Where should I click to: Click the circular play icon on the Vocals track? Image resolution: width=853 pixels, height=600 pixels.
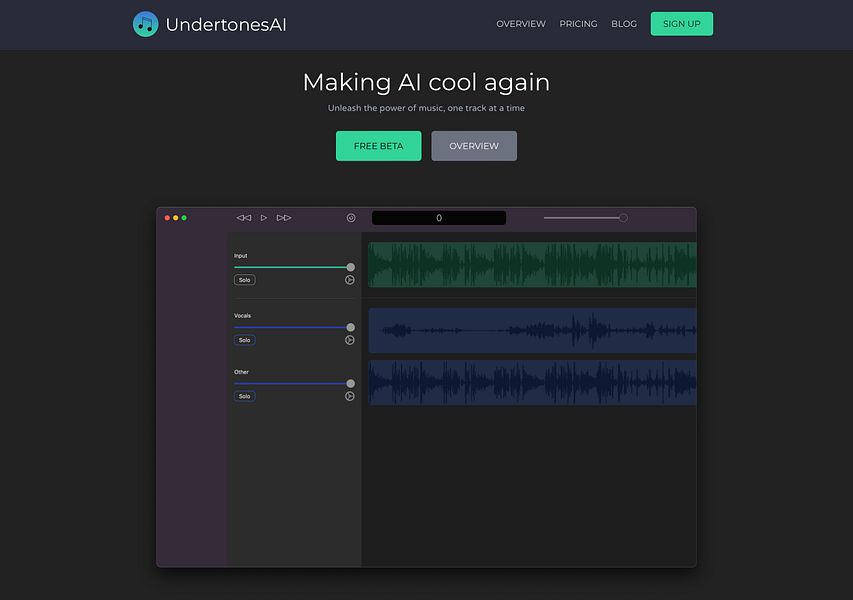pyautogui.click(x=350, y=339)
